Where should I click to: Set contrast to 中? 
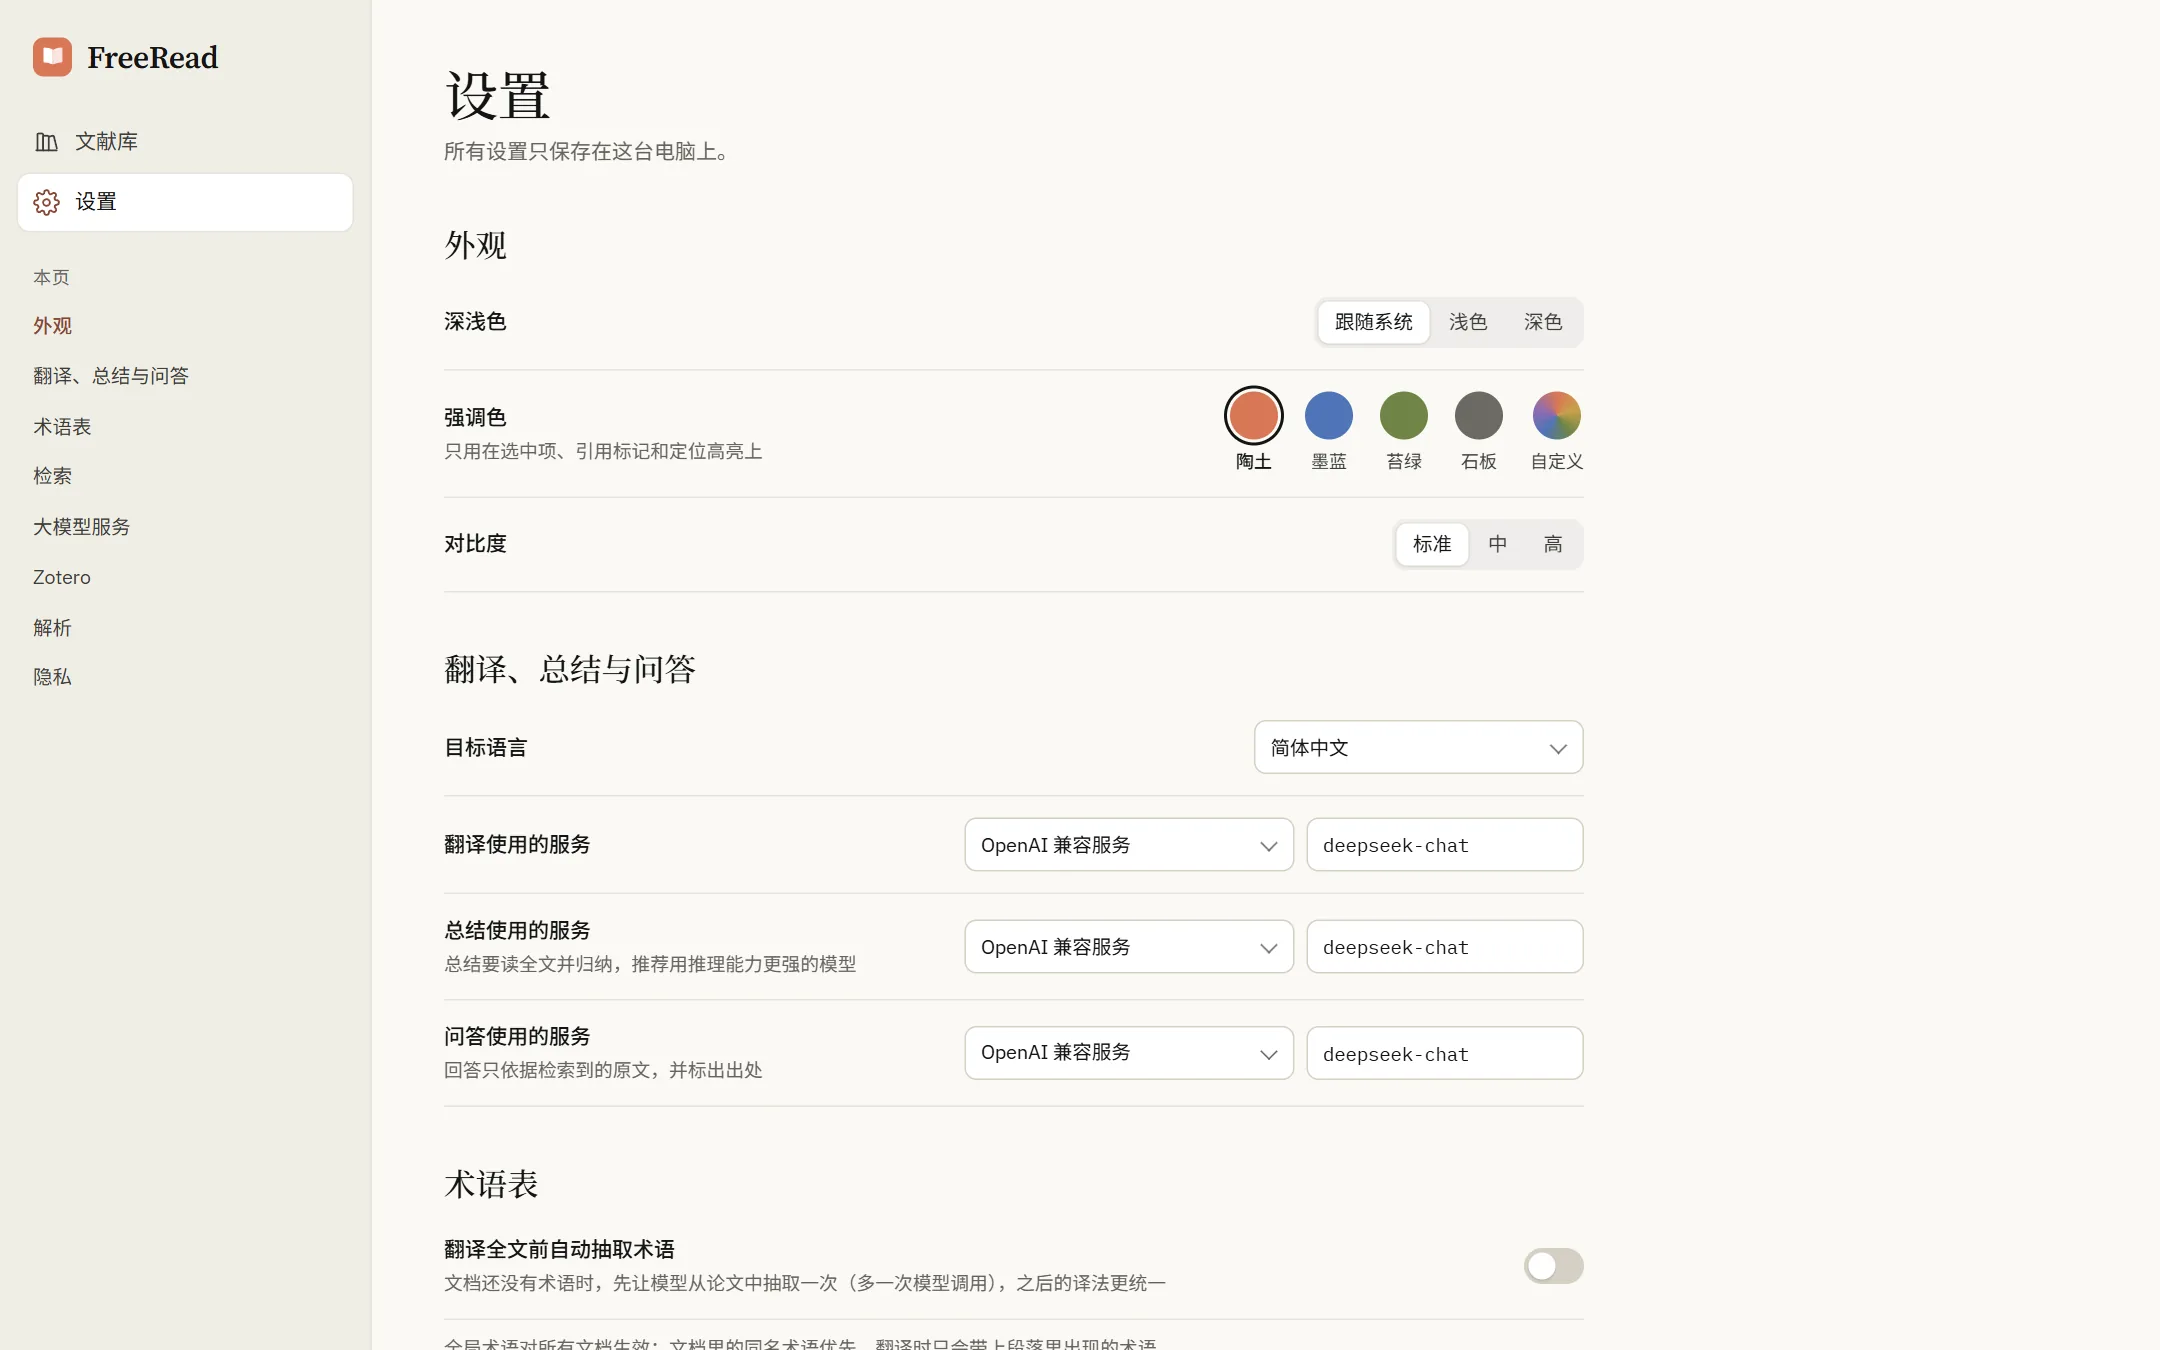pos(1497,544)
